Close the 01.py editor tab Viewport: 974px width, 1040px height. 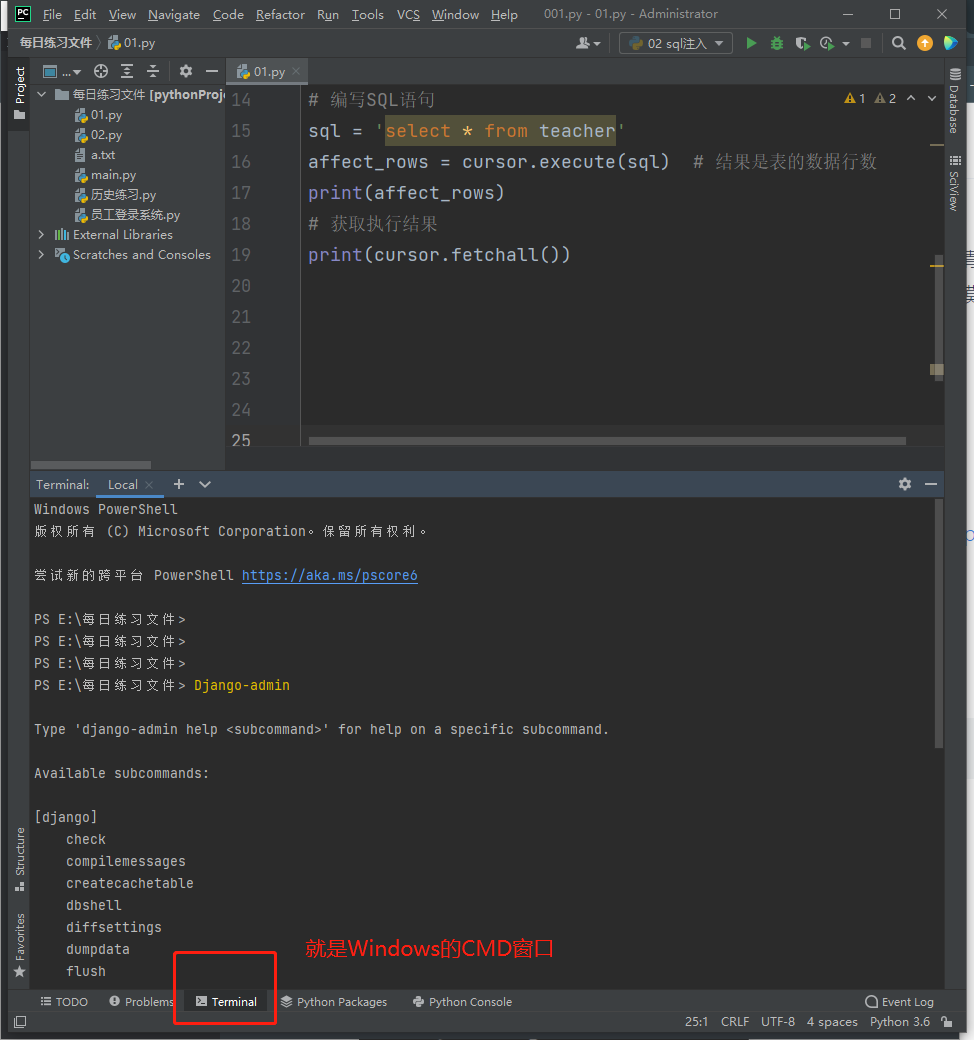coord(296,72)
